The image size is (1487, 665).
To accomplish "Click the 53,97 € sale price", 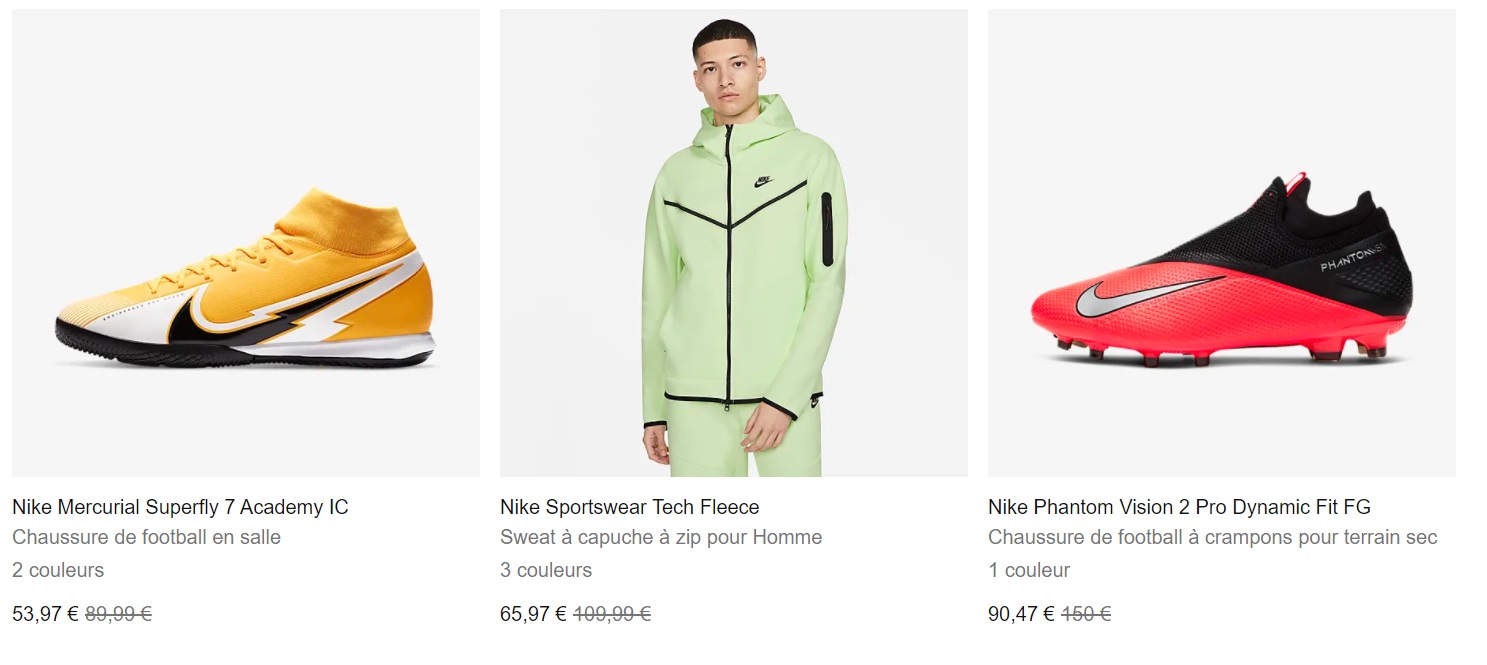I will pyautogui.click(x=45, y=614).
